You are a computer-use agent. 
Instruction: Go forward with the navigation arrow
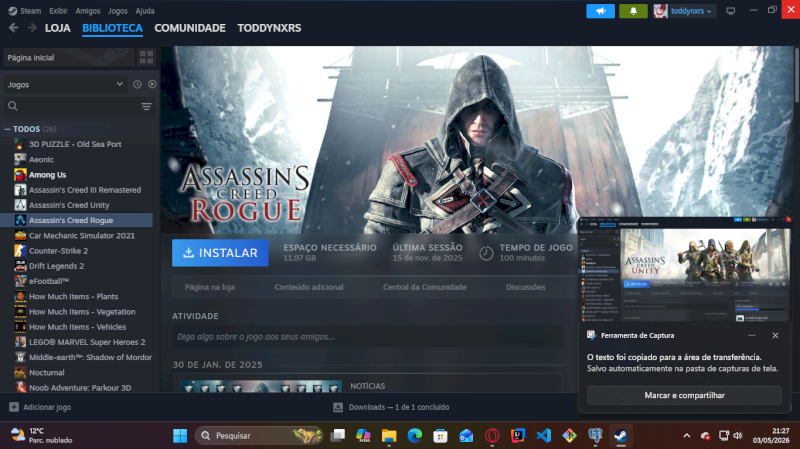click(32, 28)
